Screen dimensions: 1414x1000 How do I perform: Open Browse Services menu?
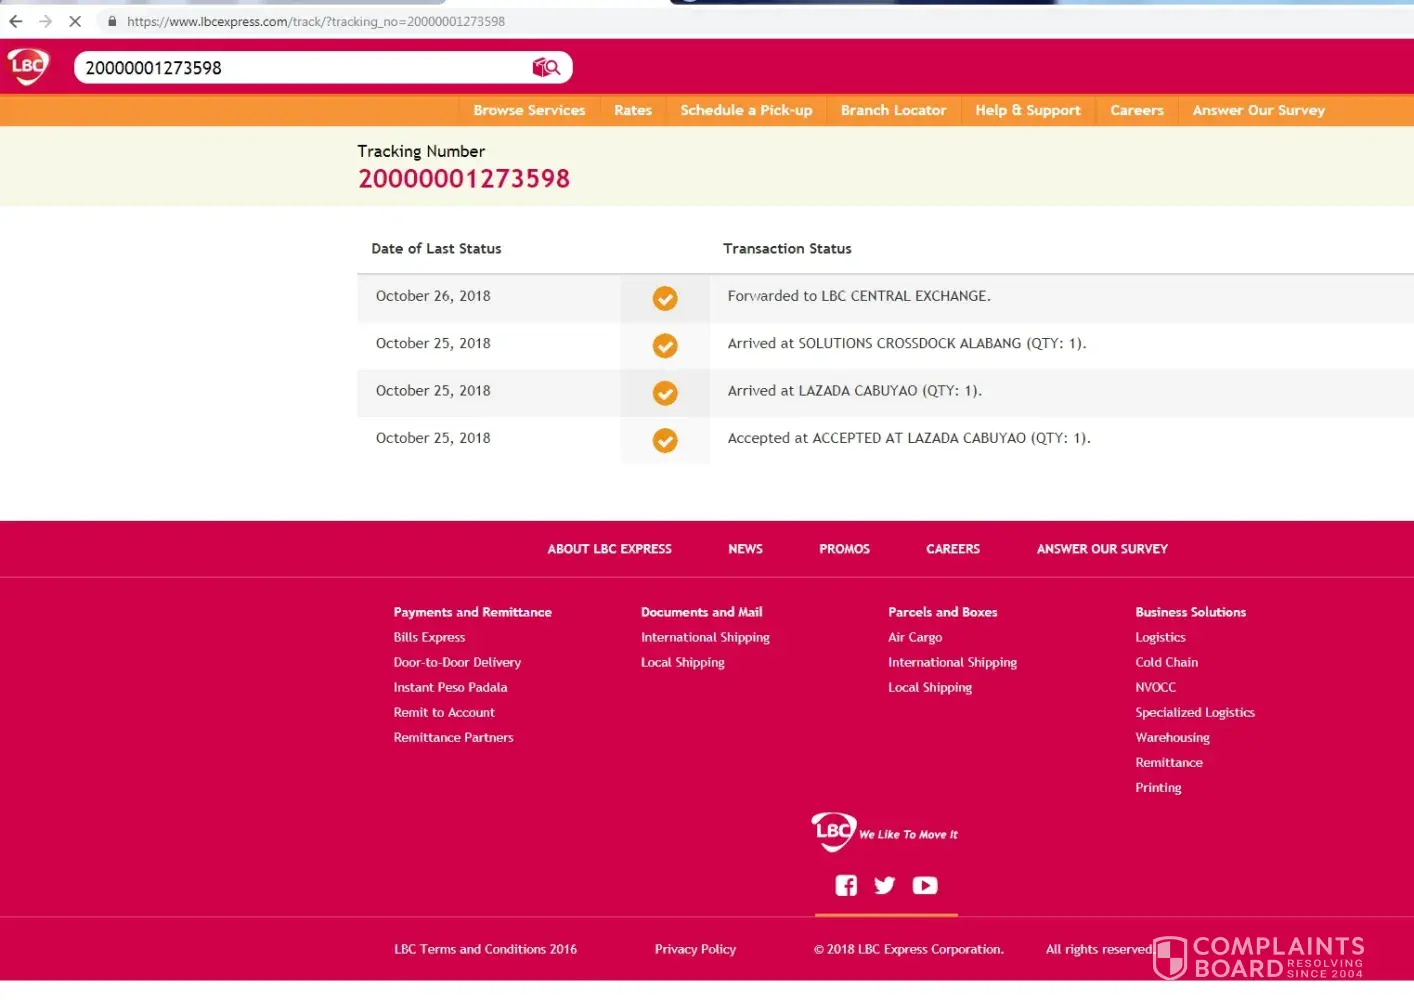(x=529, y=110)
